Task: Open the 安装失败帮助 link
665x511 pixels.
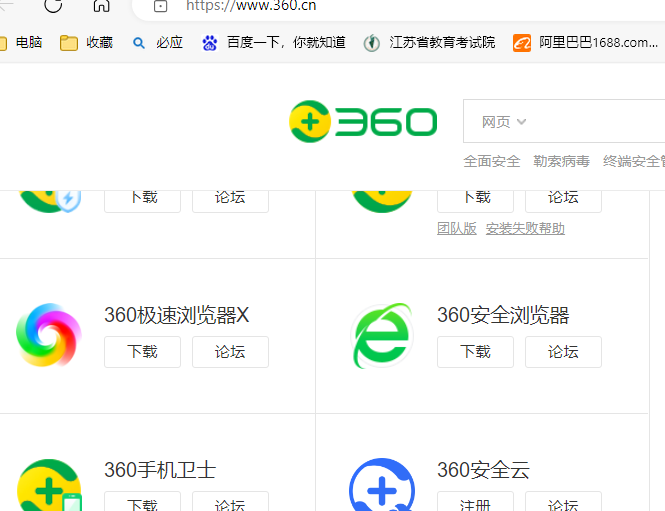Action: click(x=525, y=229)
